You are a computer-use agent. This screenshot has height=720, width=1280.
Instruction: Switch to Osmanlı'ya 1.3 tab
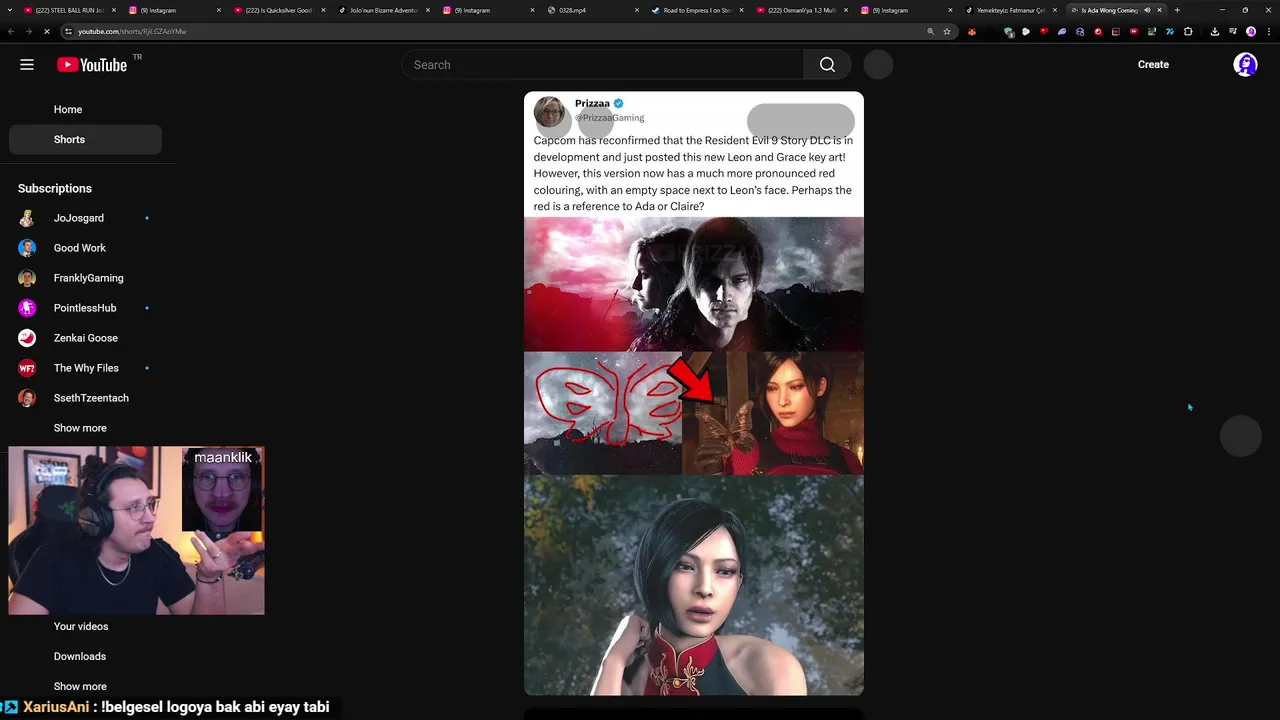(x=803, y=10)
